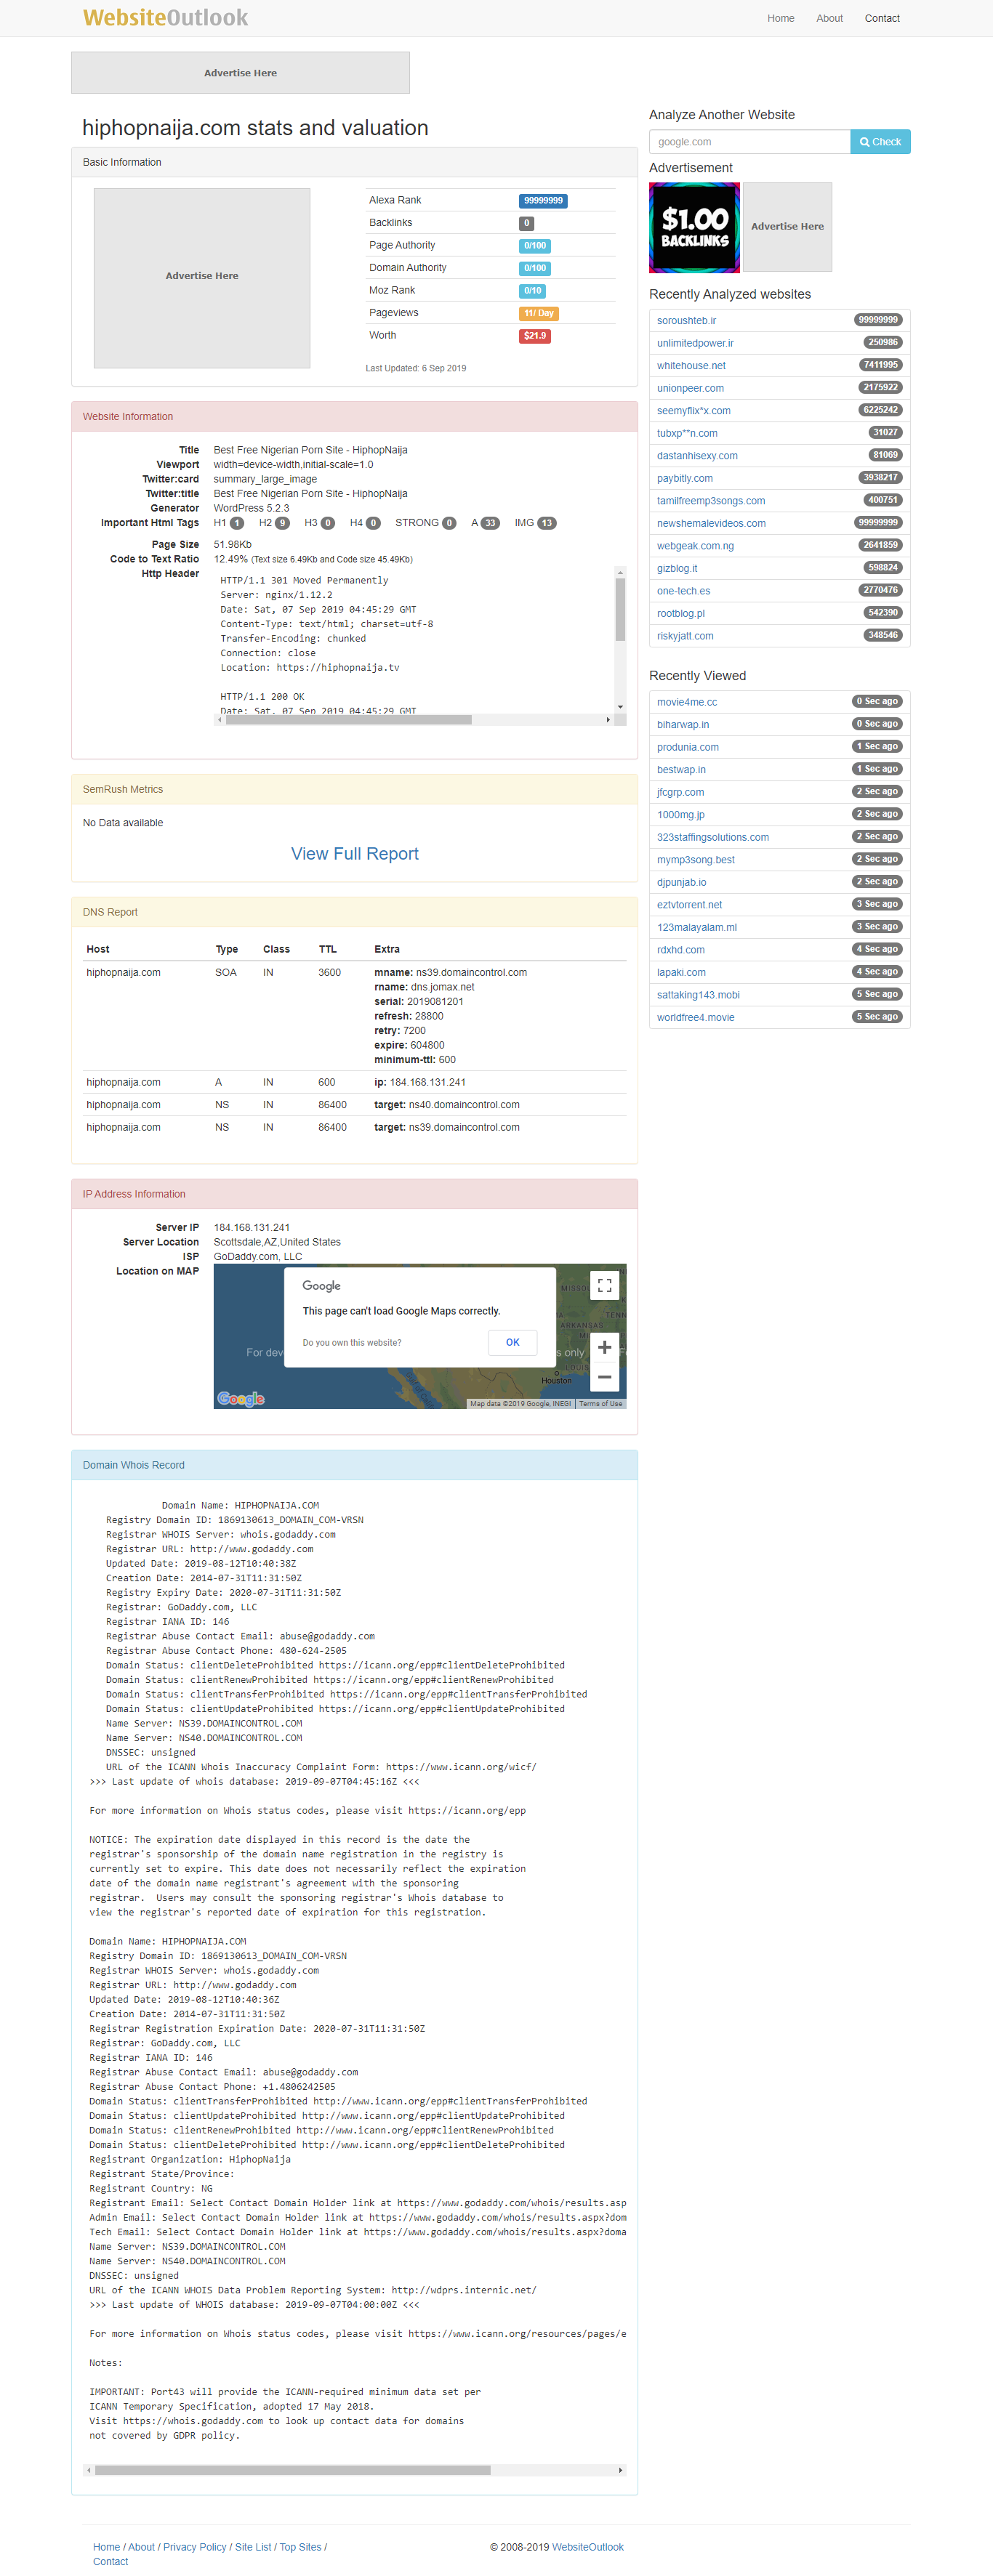Open one-tech.es link

tap(683, 591)
